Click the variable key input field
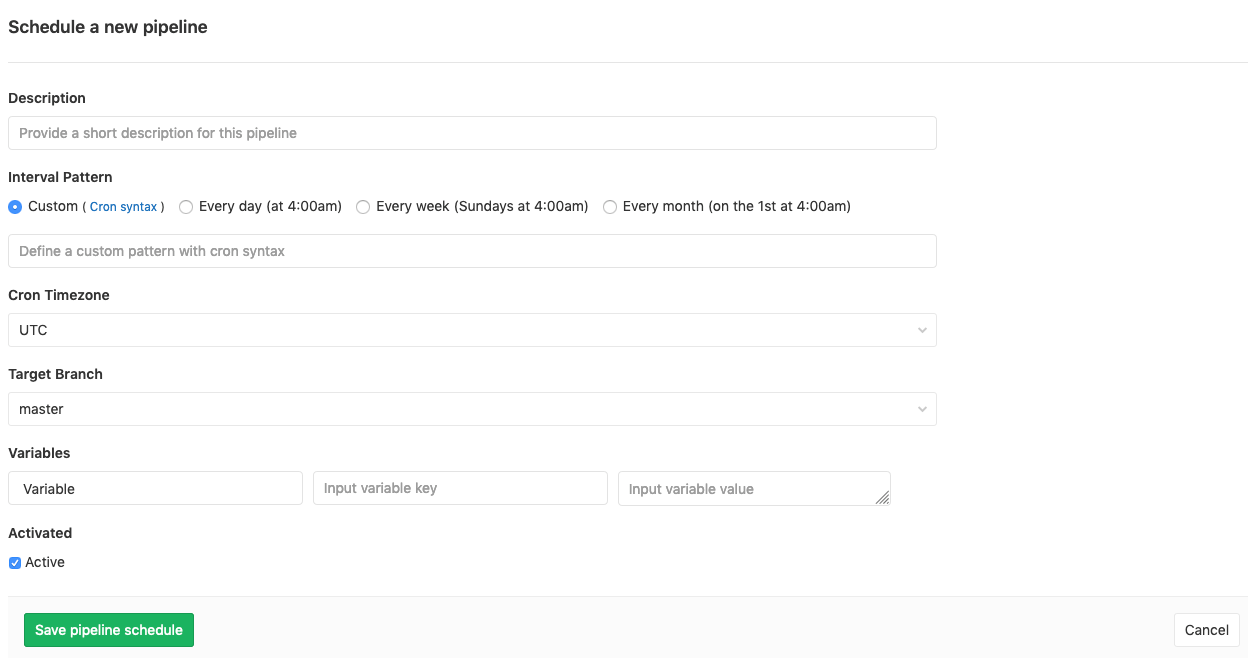 [460, 488]
